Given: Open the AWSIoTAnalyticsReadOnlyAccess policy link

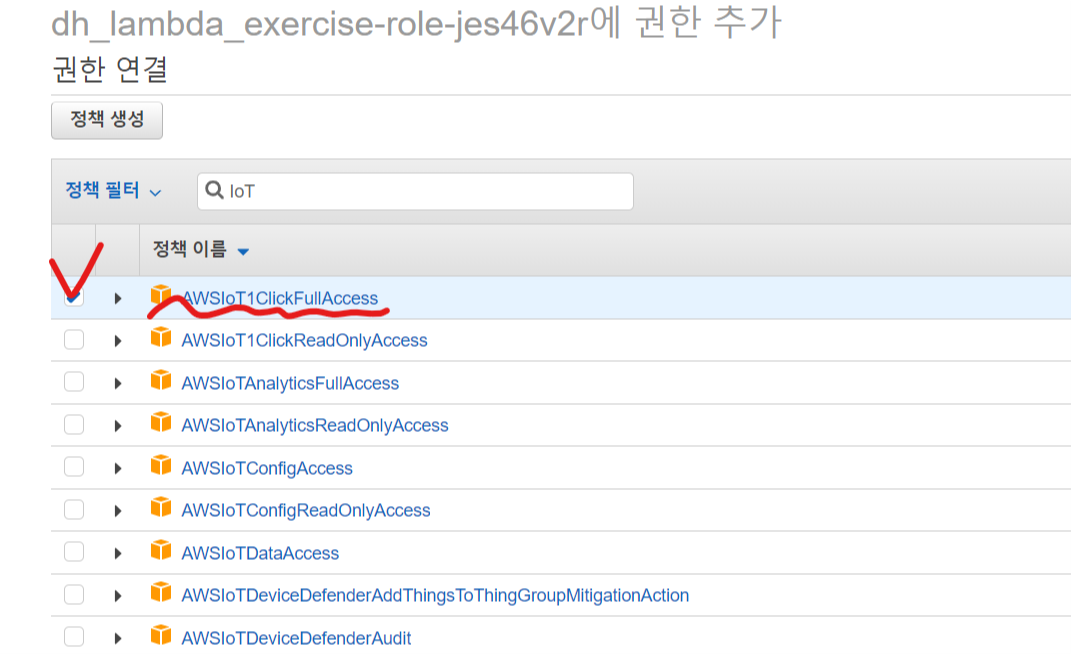Looking at the screenshot, I should point(314,426).
